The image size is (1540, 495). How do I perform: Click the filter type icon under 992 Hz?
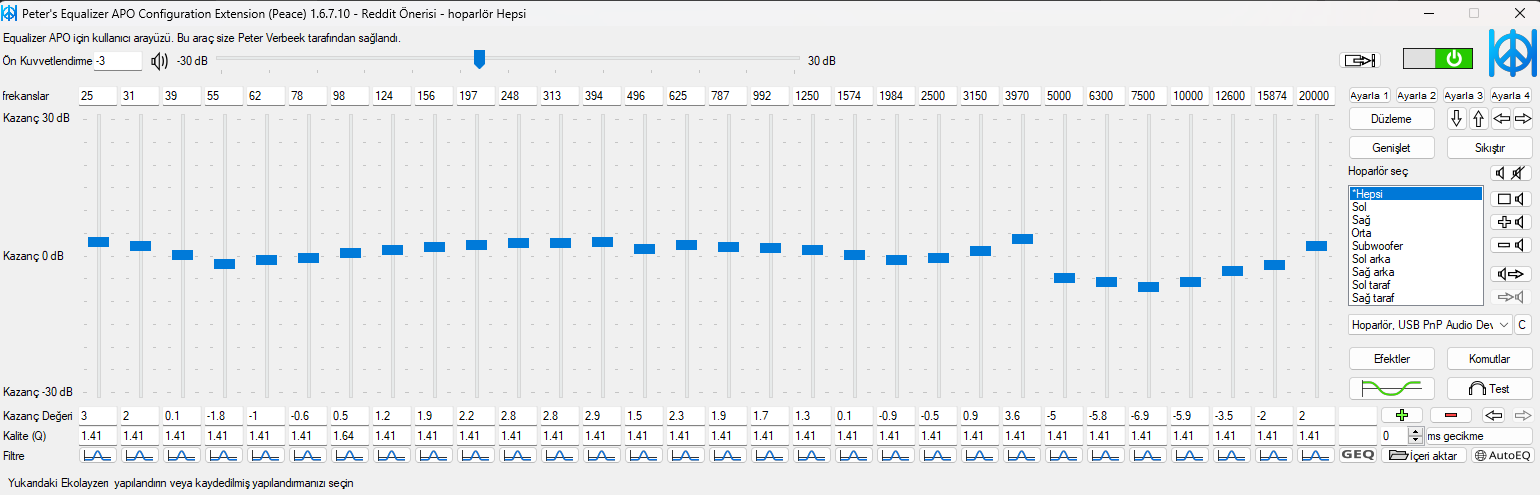coord(770,455)
